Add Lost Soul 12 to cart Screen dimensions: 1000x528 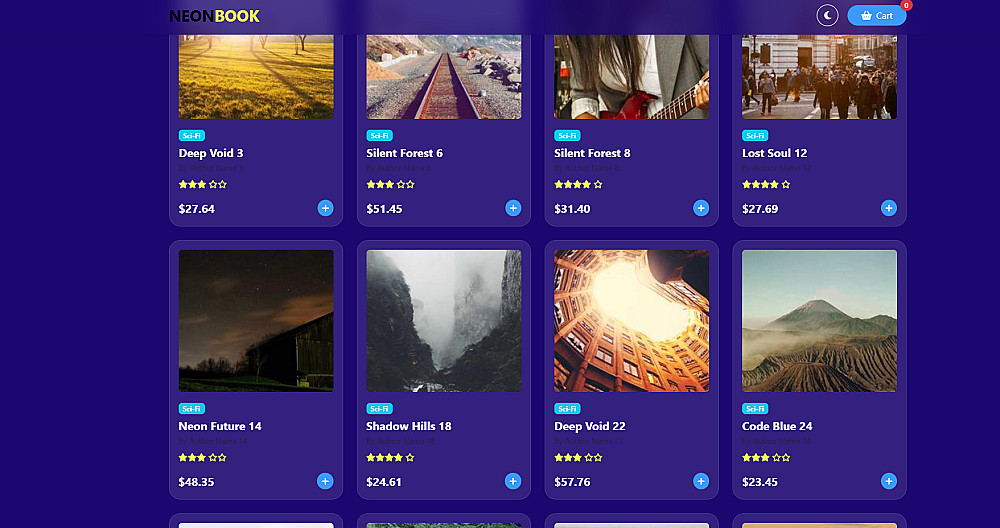[x=888, y=208]
